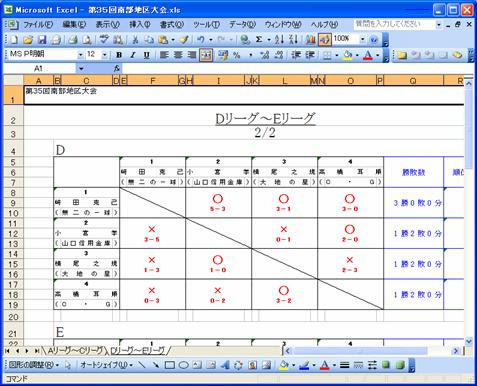
Task: Expand the Name Box dropdown
Action: click(x=81, y=69)
